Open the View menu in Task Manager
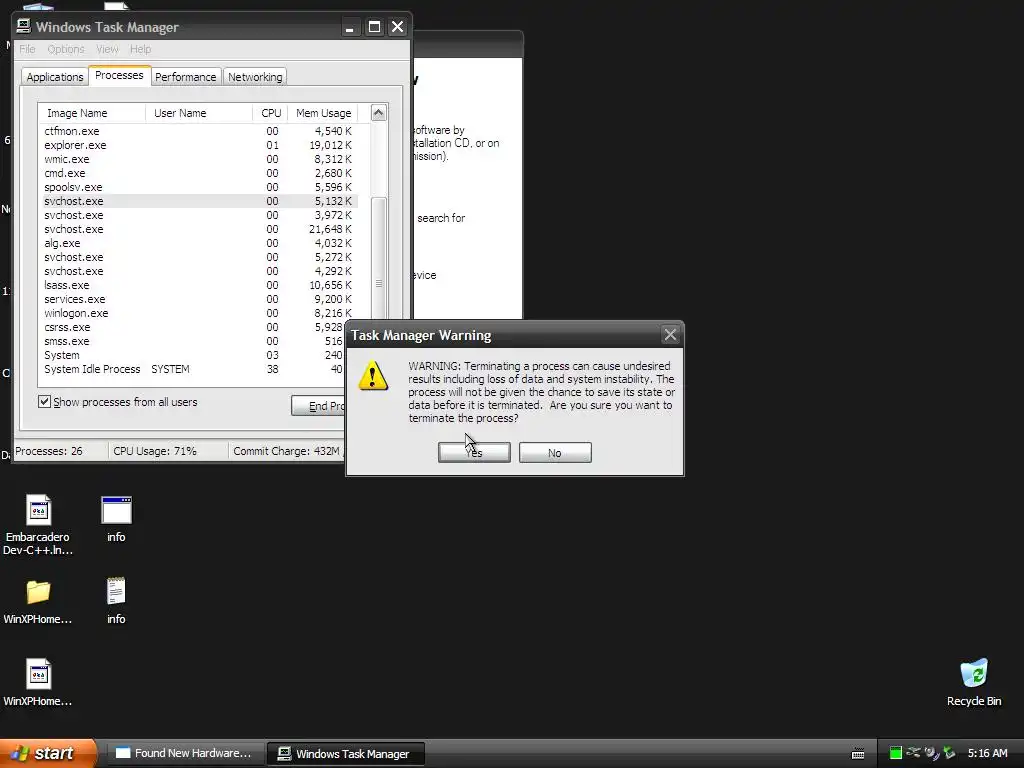This screenshot has height=768, width=1024. [x=107, y=49]
